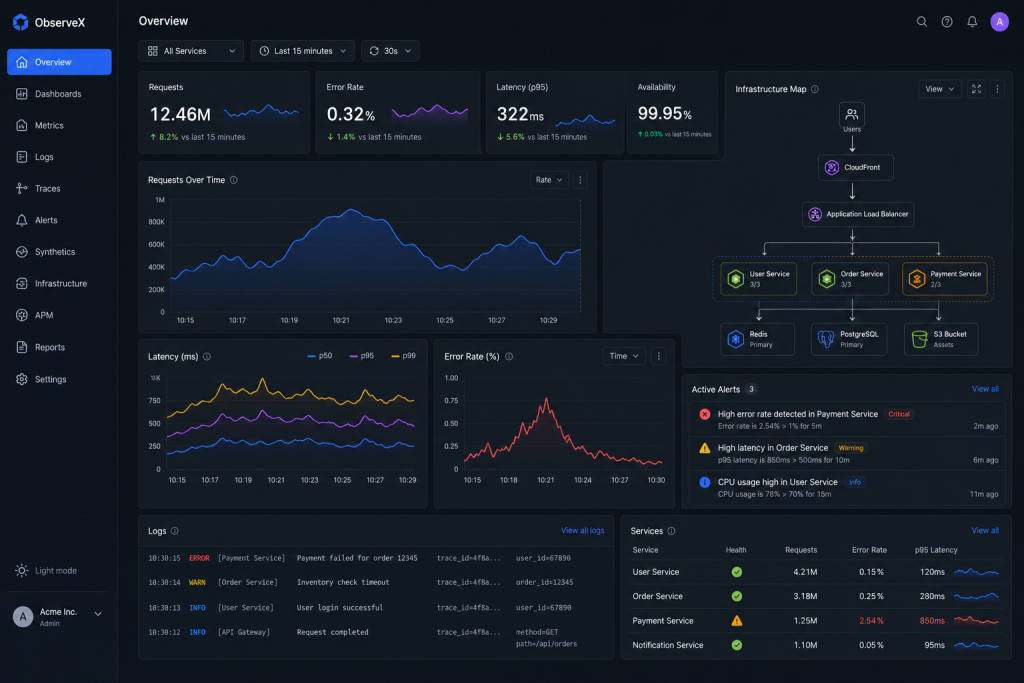Show info icon for Infrastructure Map
This screenshot has width=1024, height=683.
tap(814, 89)
